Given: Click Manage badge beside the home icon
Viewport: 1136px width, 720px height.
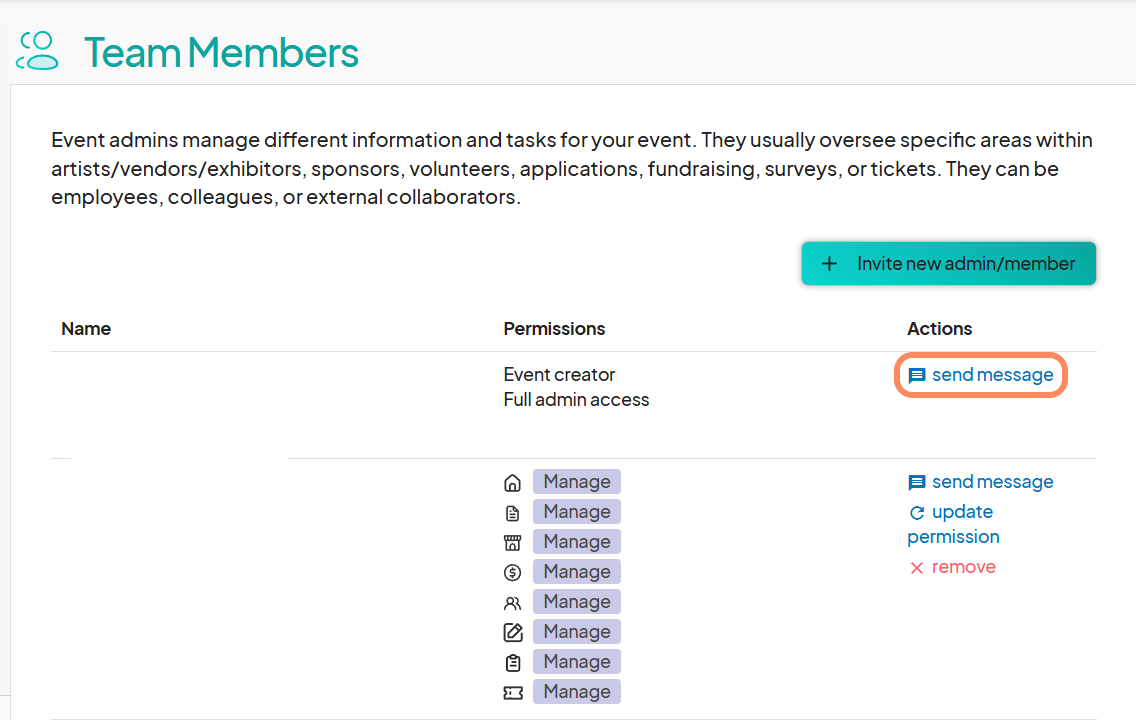Looking at the screenshot, I should (x=577, y=482).
